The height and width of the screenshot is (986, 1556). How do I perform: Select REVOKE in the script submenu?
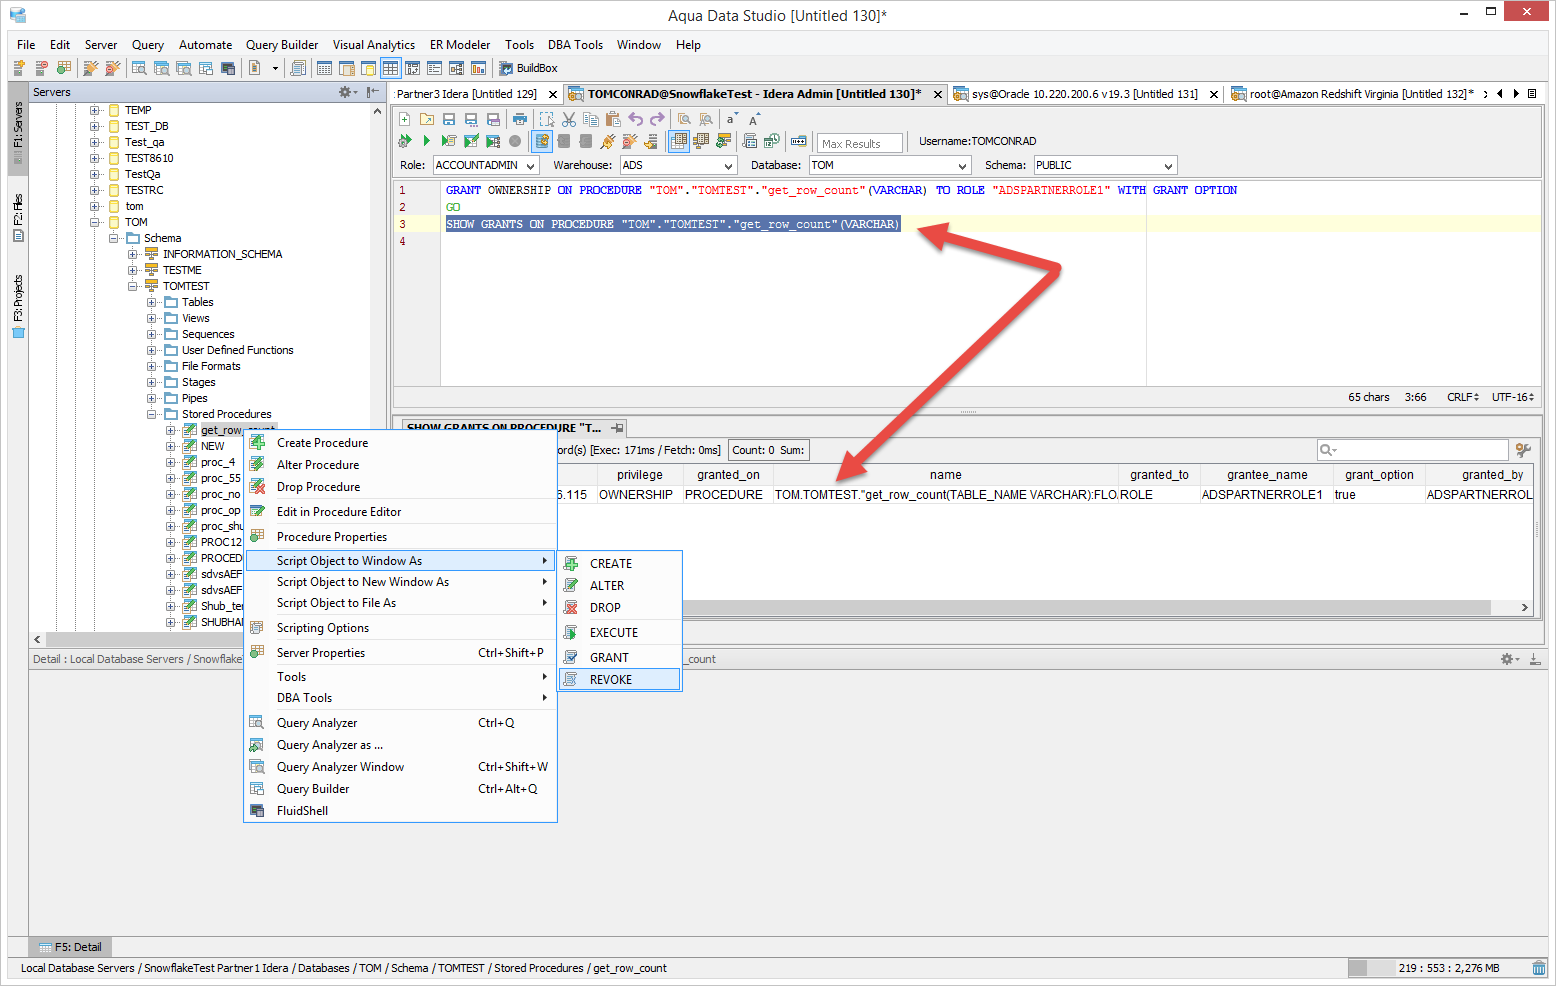620,679
